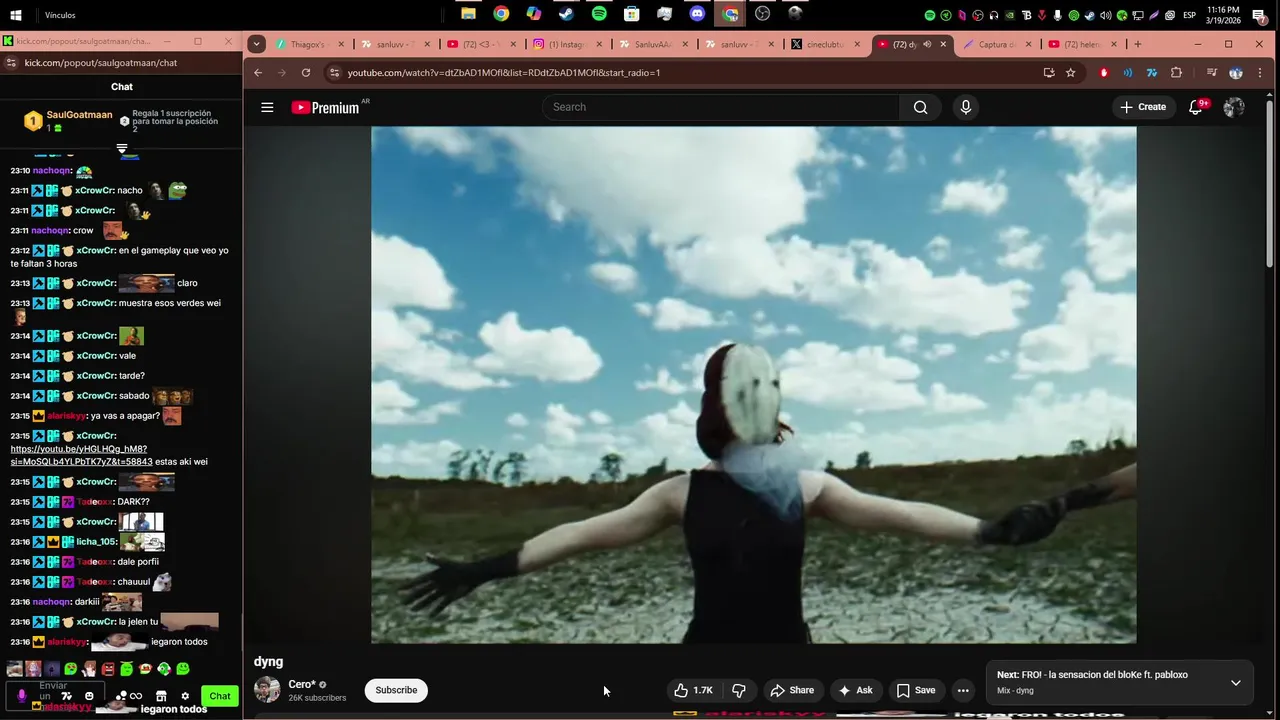This screenshot has width=1280, height=720.
Task: Dislike the dyng video
Action: 739,690
